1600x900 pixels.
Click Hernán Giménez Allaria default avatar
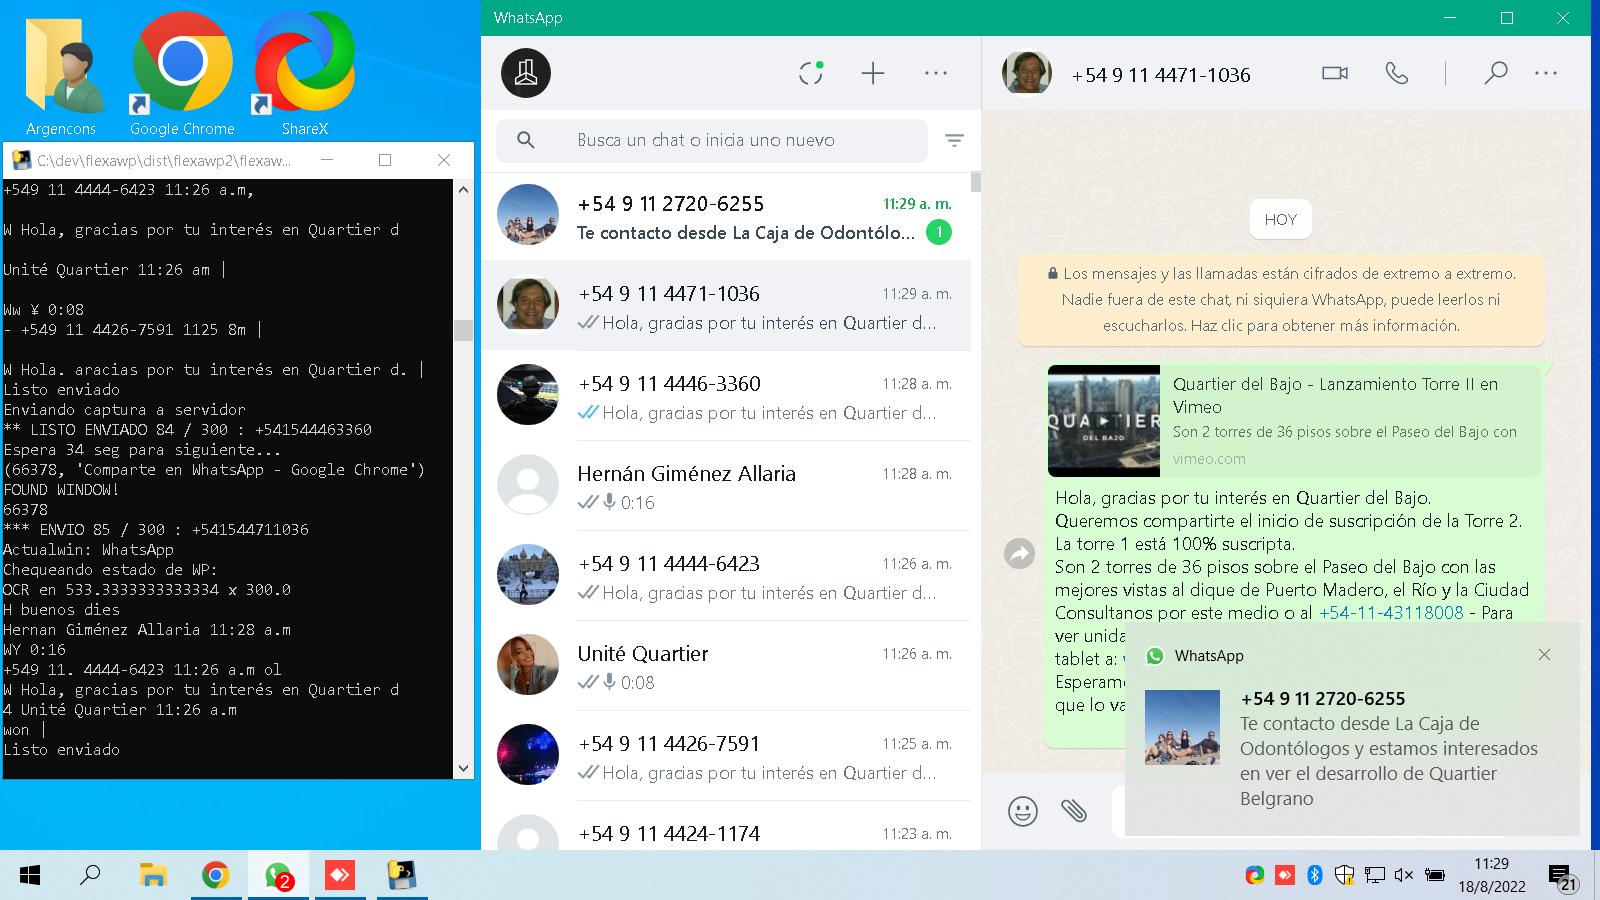coord(528,484)
